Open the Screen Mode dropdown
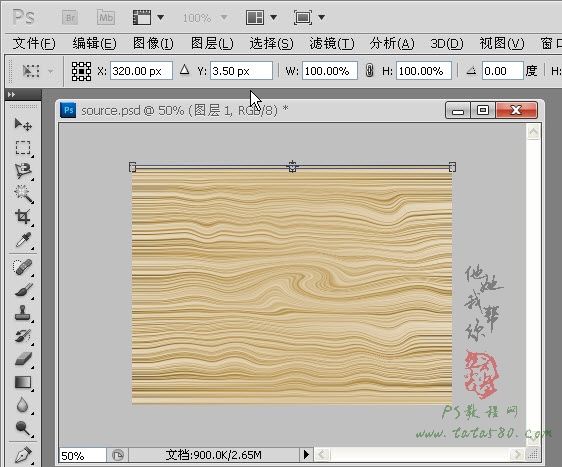562x467 pixels. pos(309,17)
